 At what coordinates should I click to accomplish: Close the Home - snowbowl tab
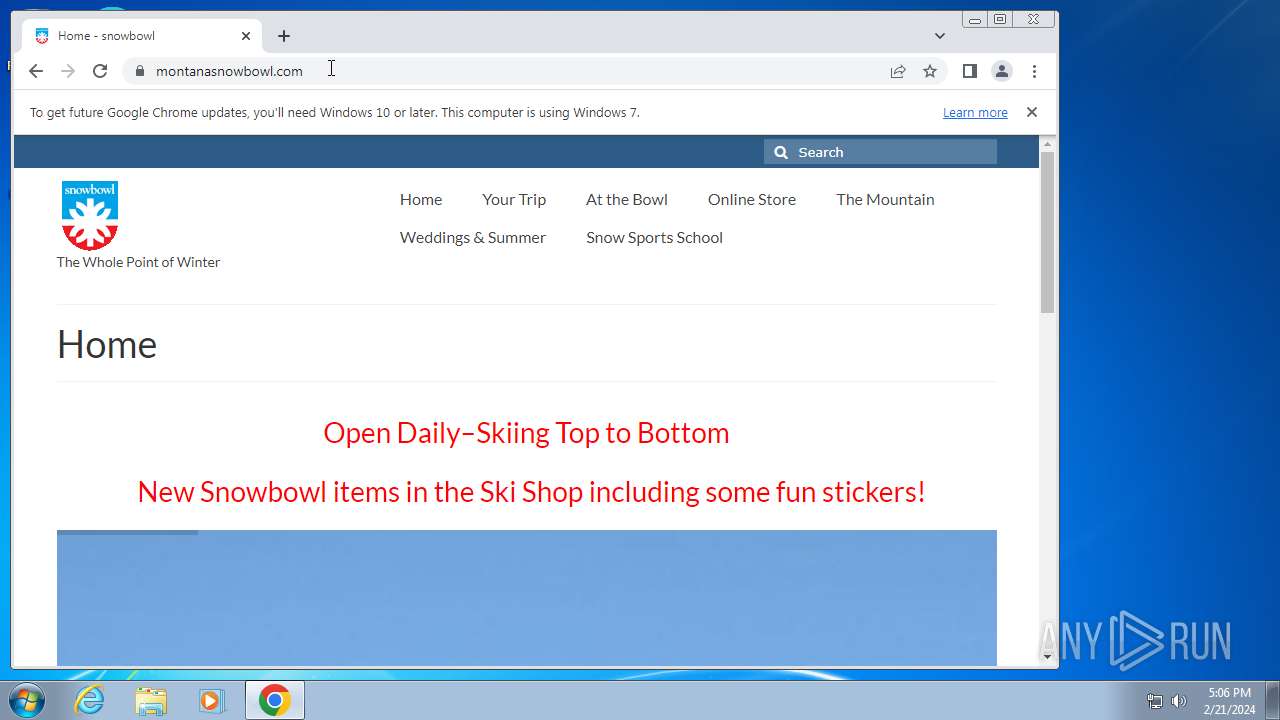point(246,36)
